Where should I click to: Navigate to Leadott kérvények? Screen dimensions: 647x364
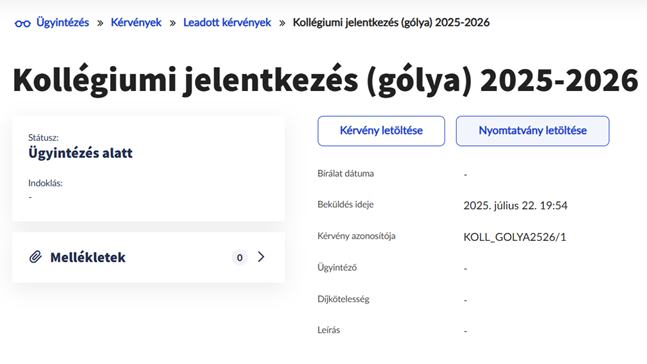point(227,22)
